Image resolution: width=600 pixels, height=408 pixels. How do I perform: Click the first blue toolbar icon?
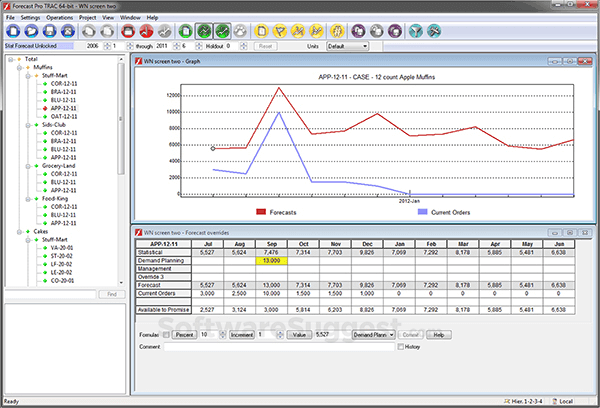click(12, 31)
